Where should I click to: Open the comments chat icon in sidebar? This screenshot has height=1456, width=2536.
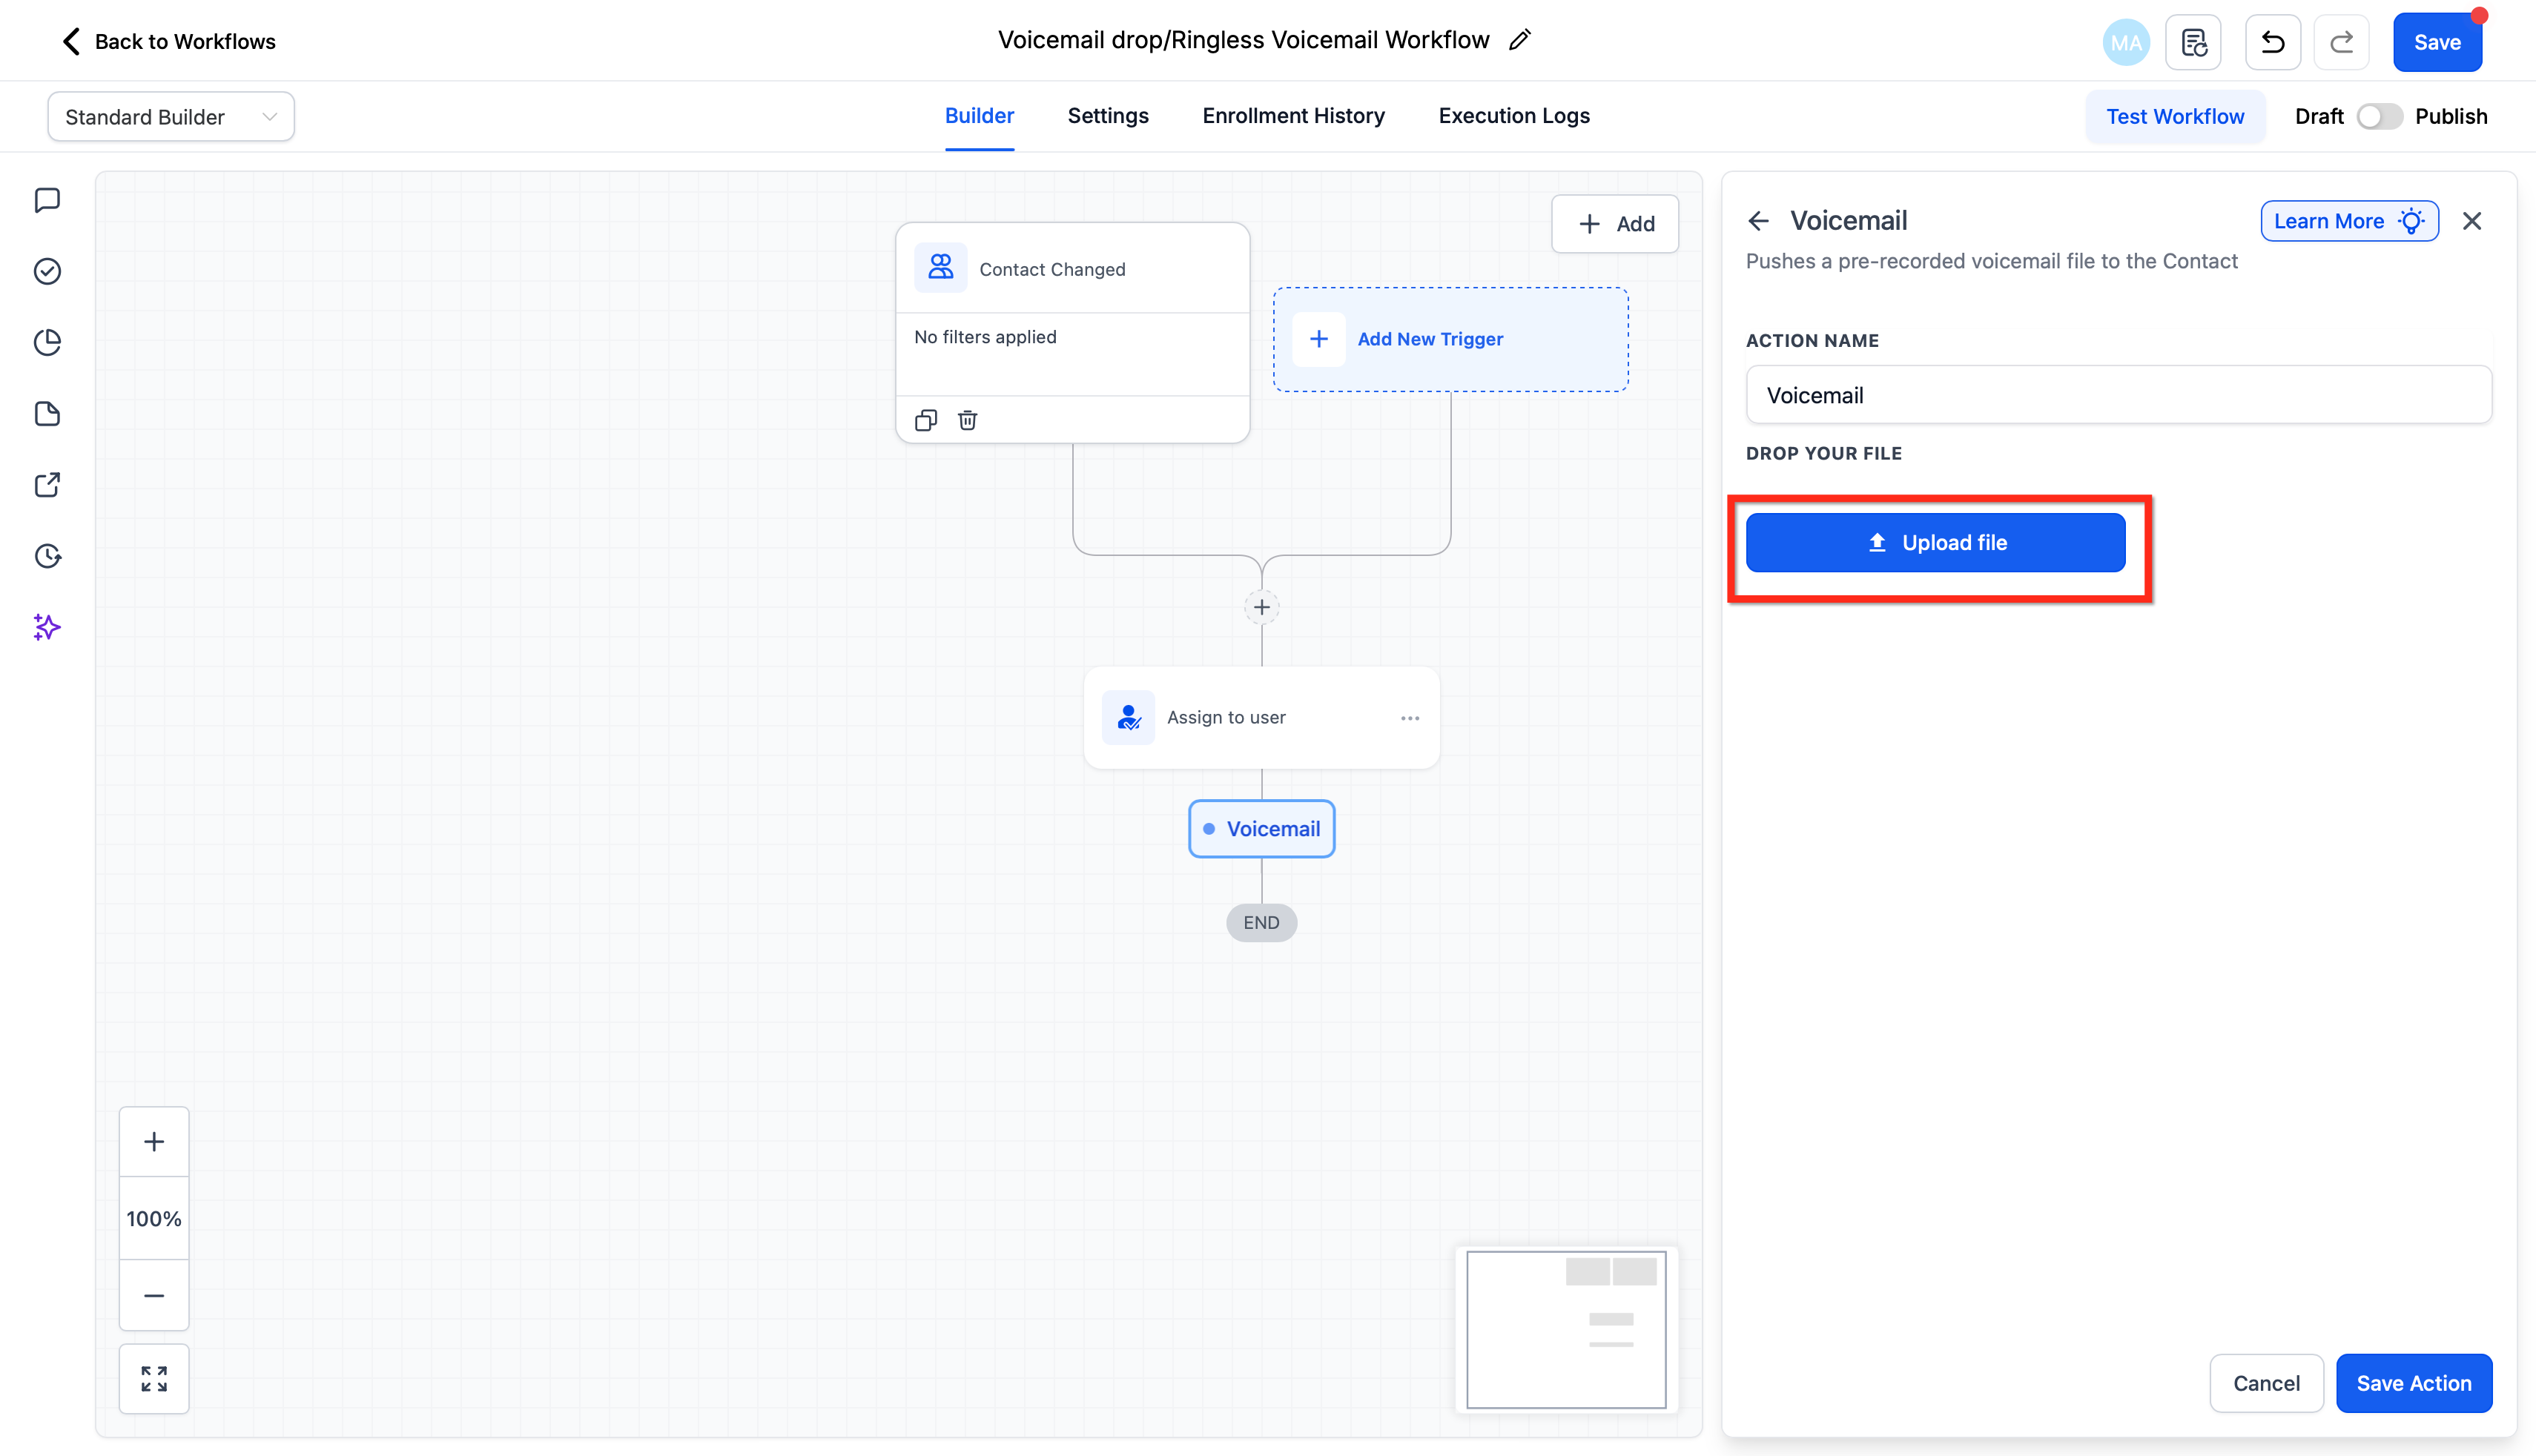pos(47,200)
